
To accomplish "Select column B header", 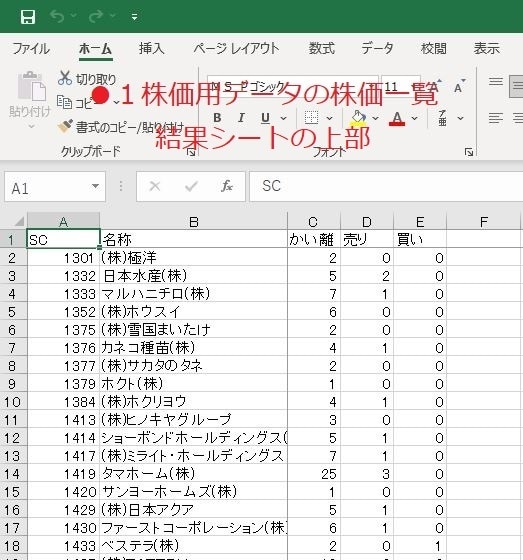I will 193,222.
